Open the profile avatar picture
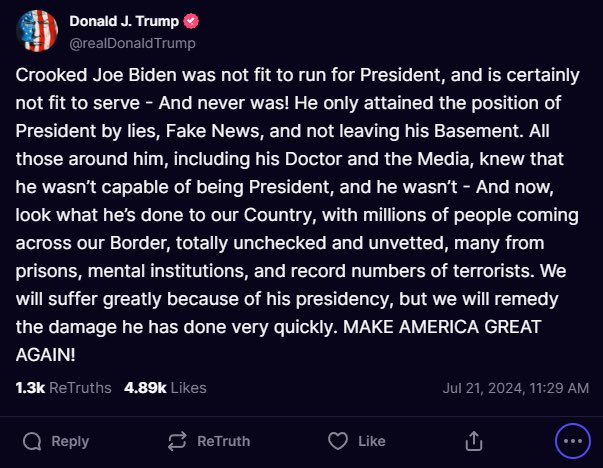The image size is (603, 468). click(x=35, y=31)
